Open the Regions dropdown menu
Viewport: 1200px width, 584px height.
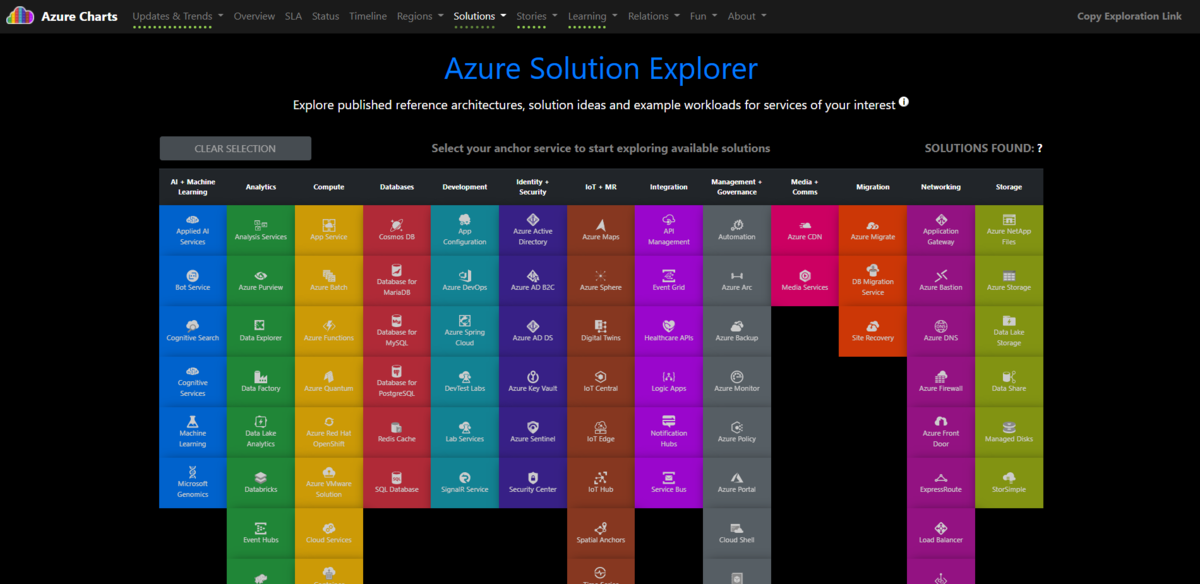pos(420,16)
